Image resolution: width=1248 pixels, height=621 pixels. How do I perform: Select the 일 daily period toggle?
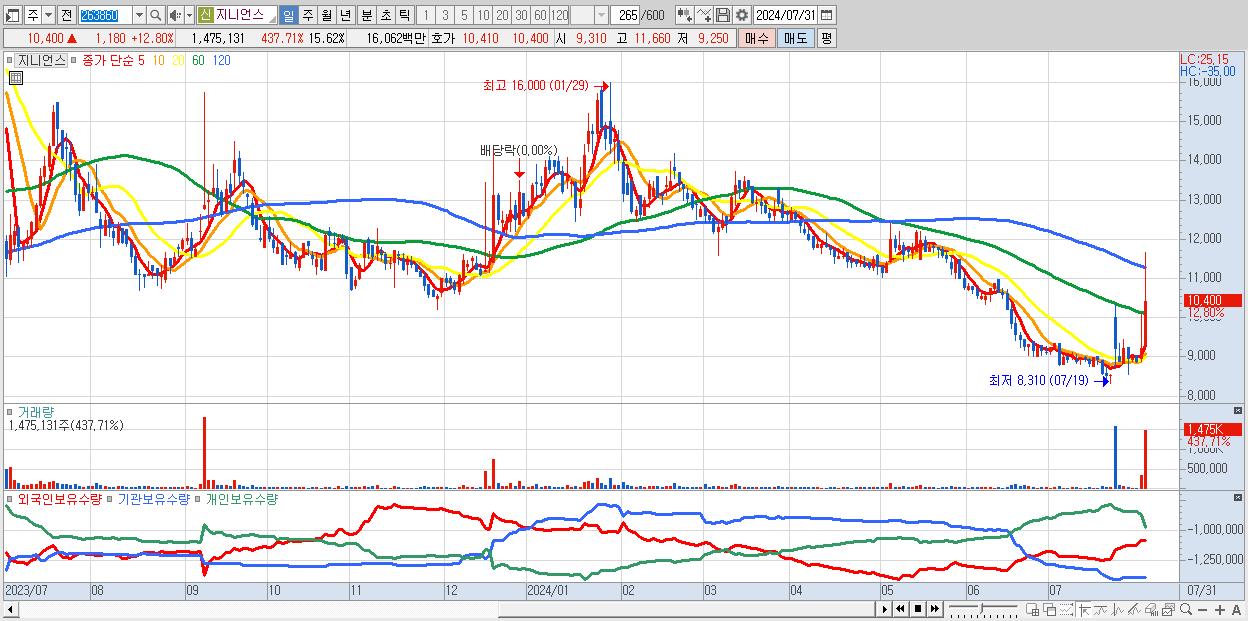tap(288, 15)
